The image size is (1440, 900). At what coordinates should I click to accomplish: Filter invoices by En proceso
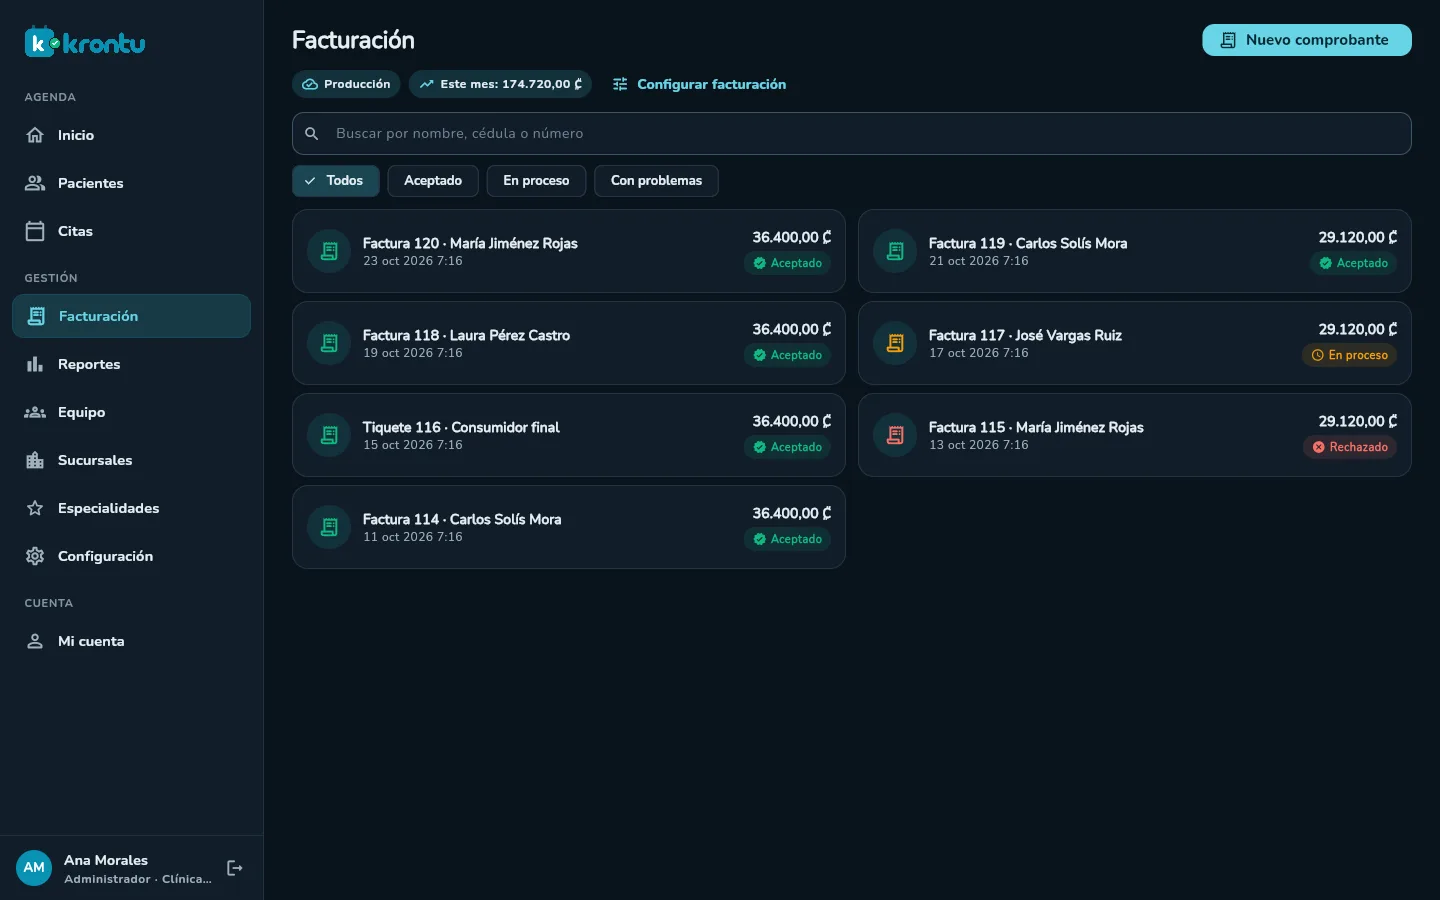click(x=536, y=181)
